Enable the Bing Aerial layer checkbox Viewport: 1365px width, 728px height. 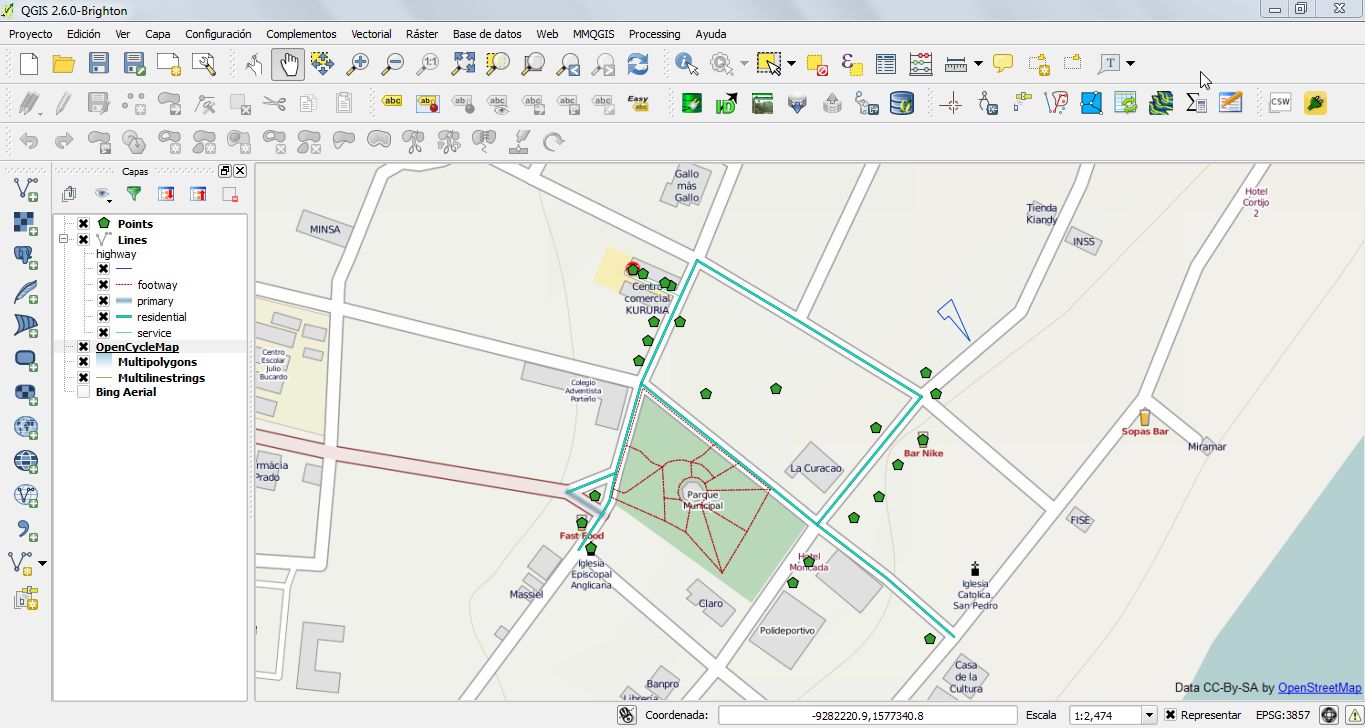(x=83, y=392)
